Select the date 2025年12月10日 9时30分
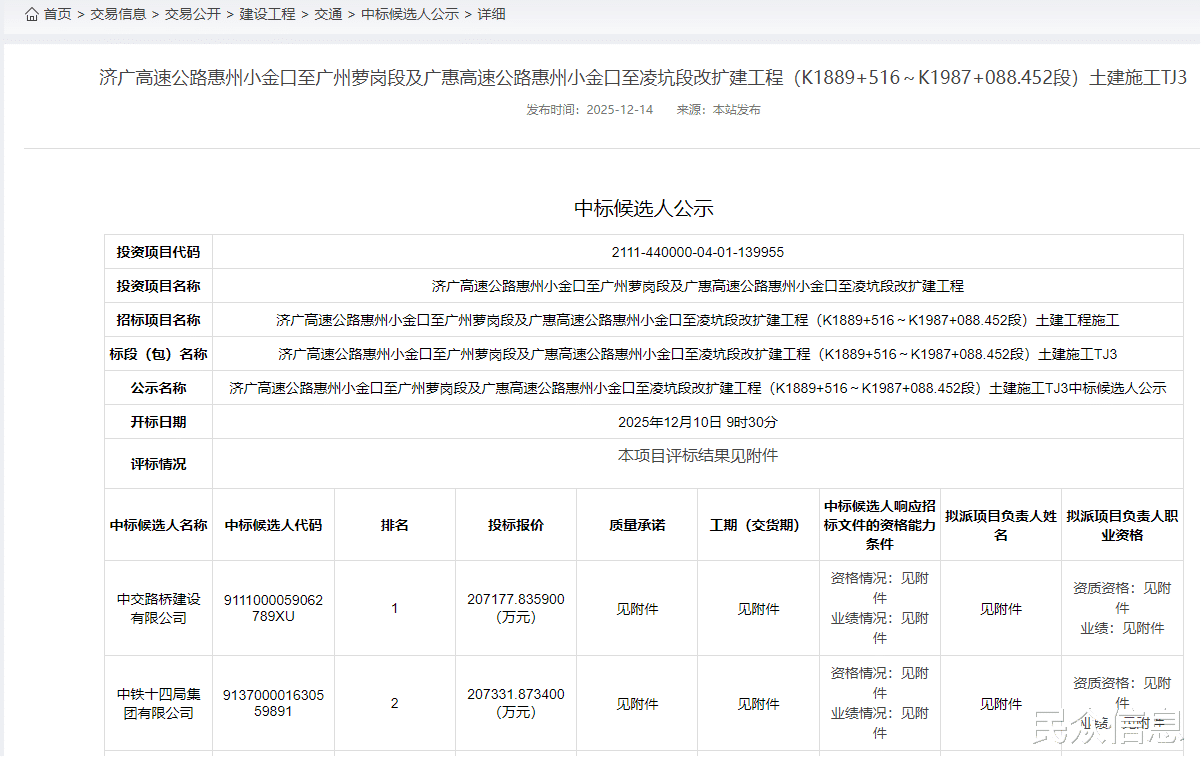 pyautogui.click(x=698, y=422)
